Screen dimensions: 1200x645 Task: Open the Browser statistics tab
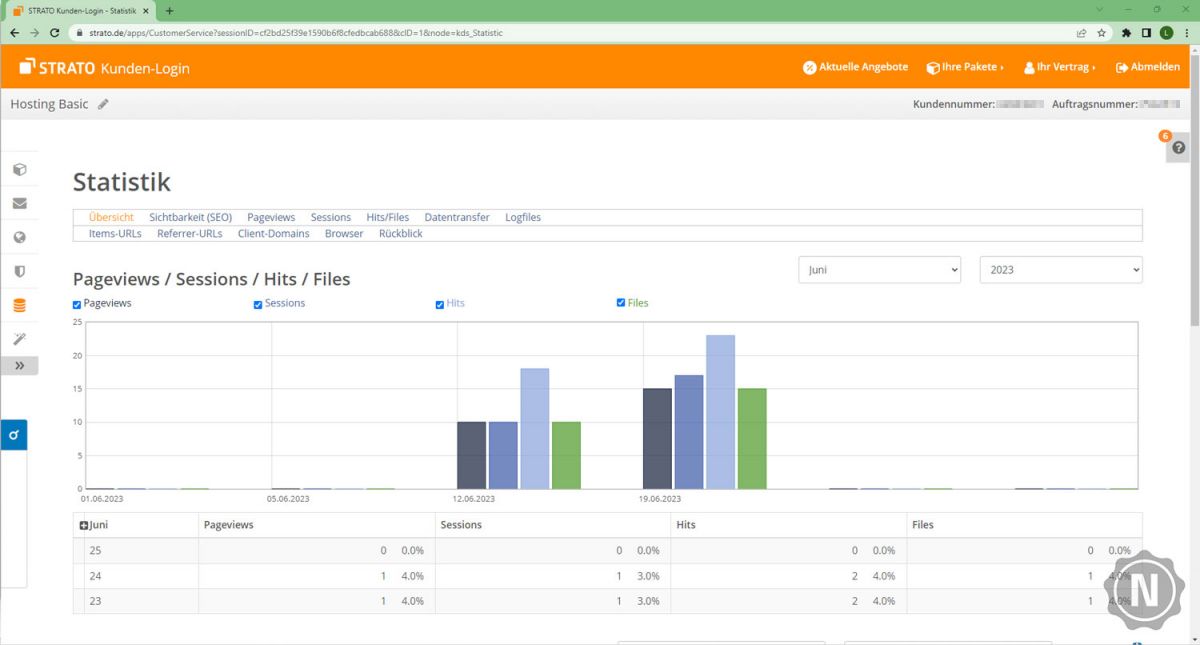(344, 233)
